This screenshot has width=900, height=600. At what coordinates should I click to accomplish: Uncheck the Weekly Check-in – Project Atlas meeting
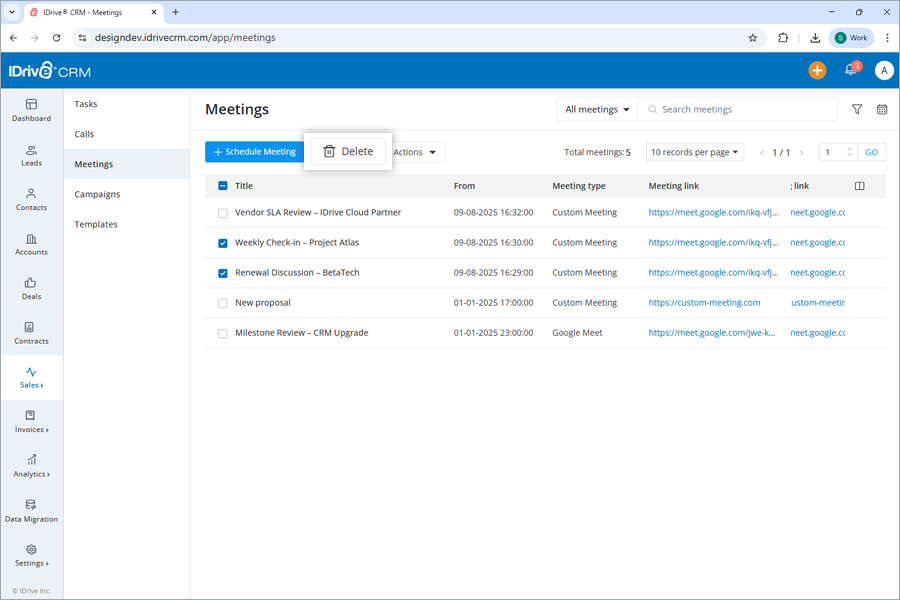coord(222,242)
